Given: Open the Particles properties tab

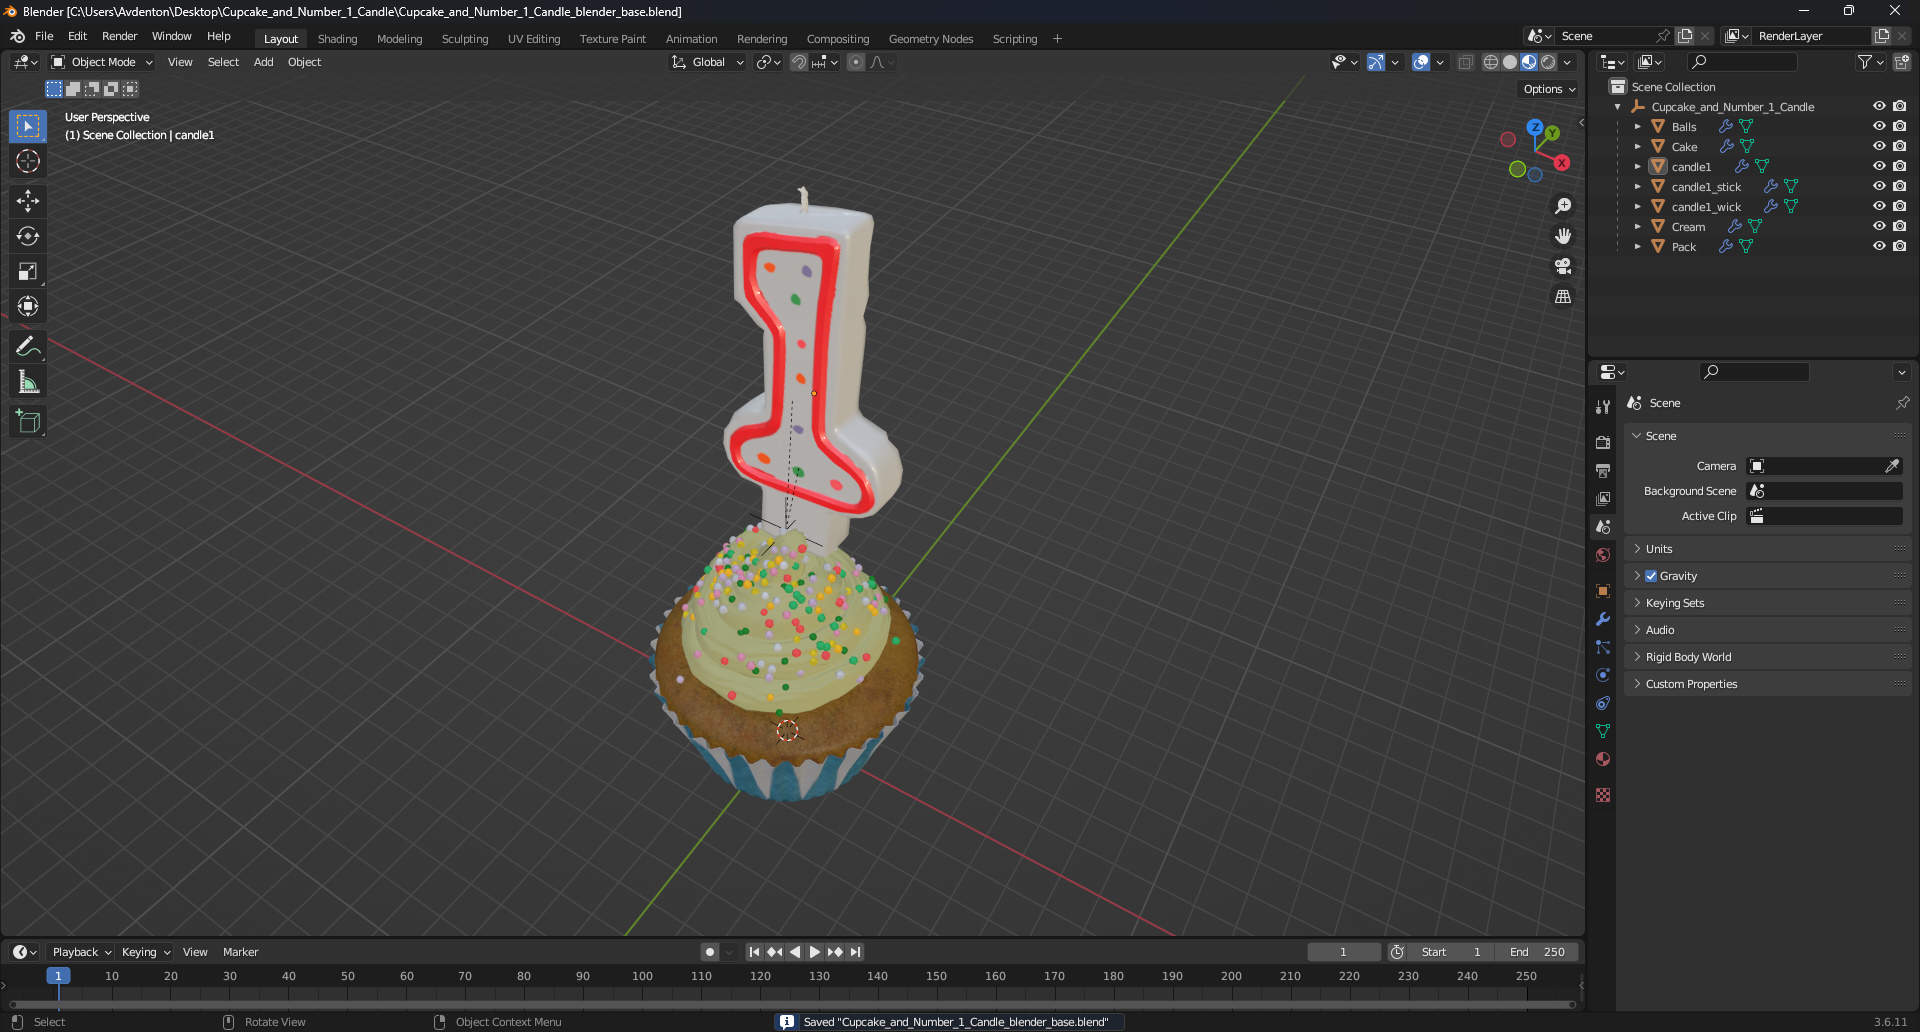Looking at the screenshot, I should (1603, 647).
